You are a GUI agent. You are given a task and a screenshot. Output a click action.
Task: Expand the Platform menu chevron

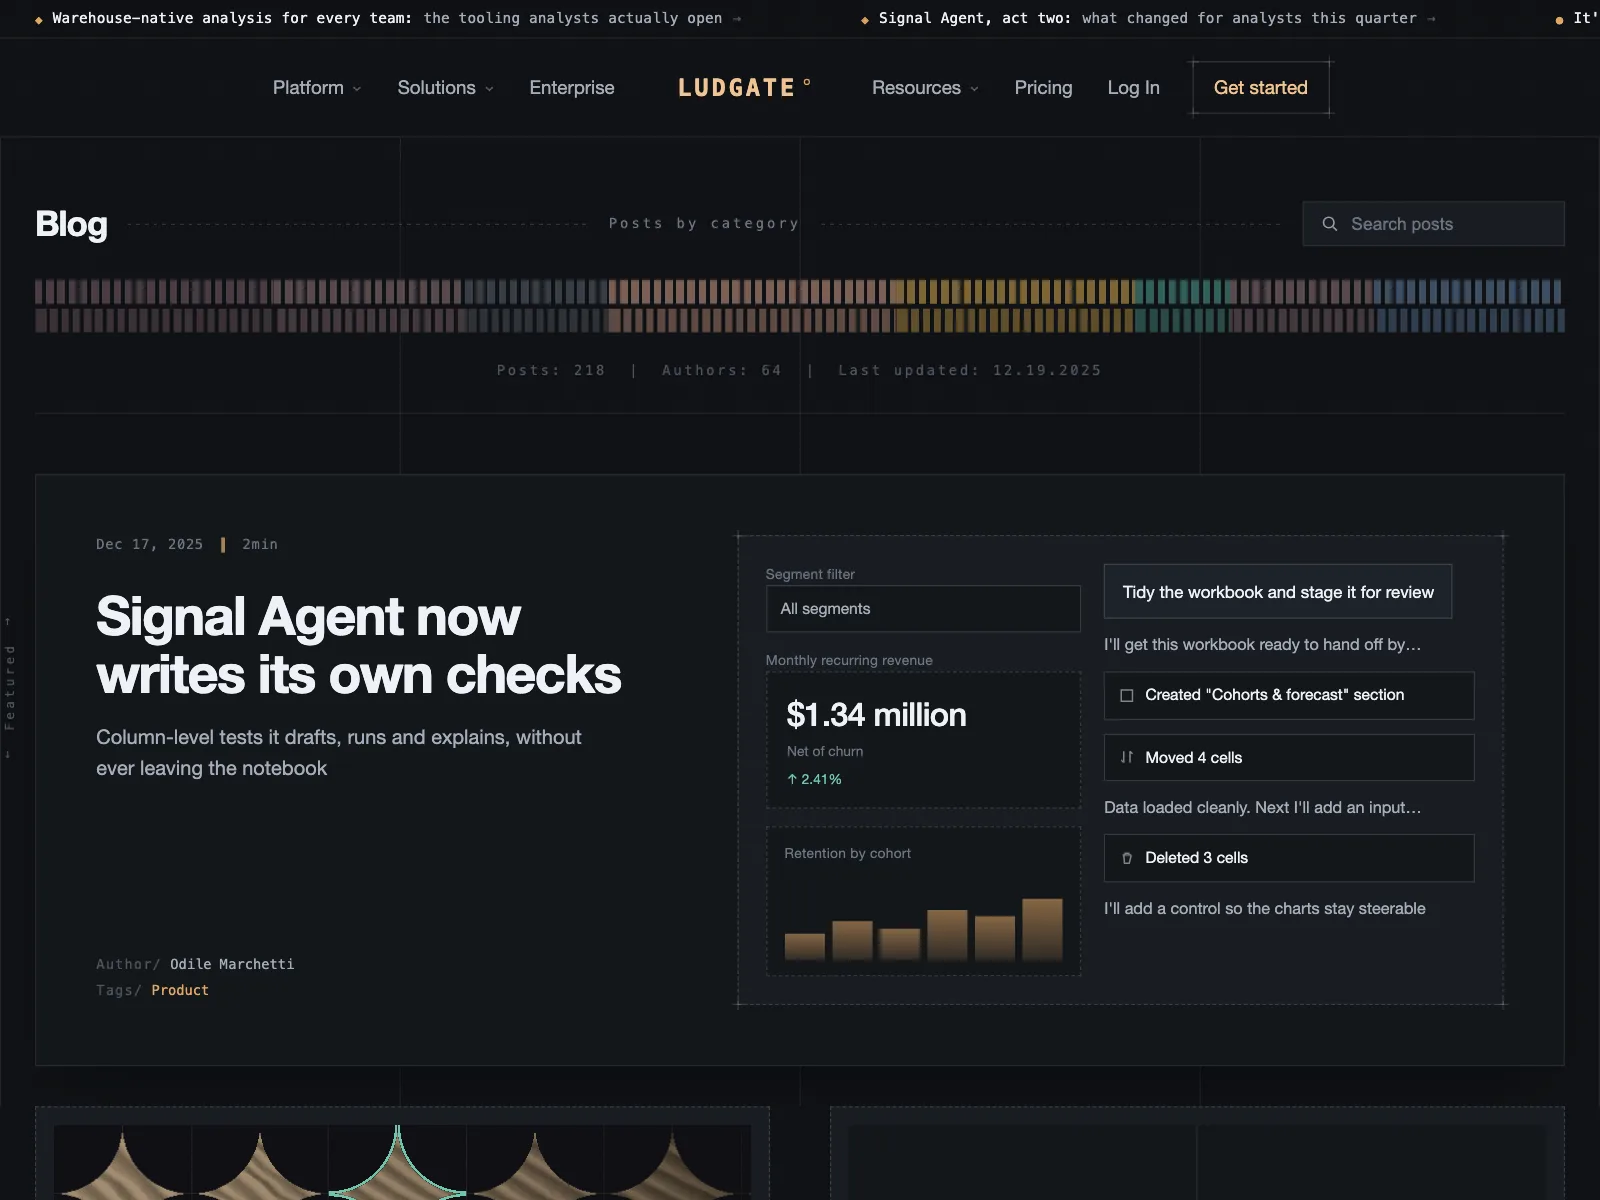click(x=357, y=89)
